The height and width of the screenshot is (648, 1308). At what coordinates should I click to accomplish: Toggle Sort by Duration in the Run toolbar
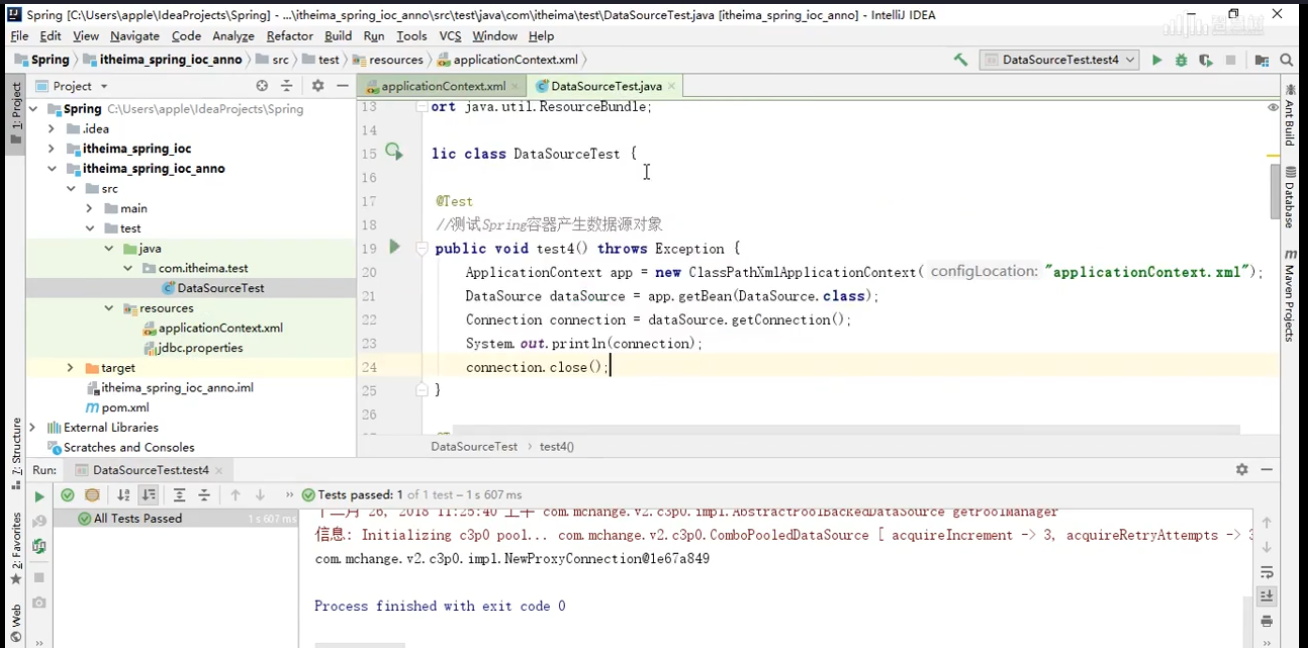pos(148,495)
